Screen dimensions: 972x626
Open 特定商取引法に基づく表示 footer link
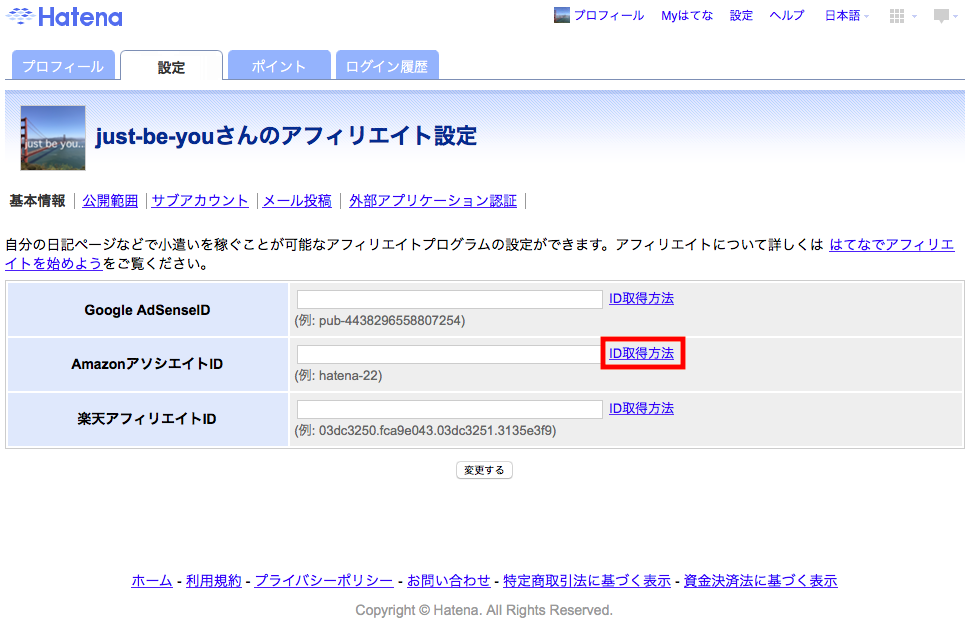pyautogui.click(x=587, y=581)
